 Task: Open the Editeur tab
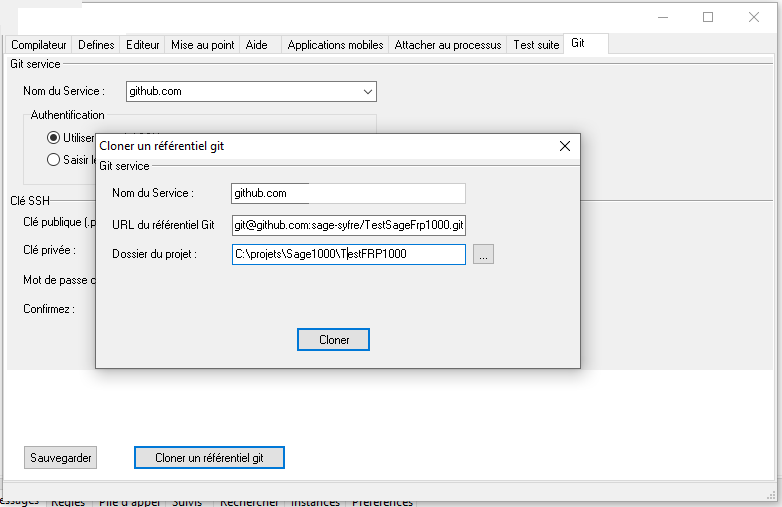142,45
